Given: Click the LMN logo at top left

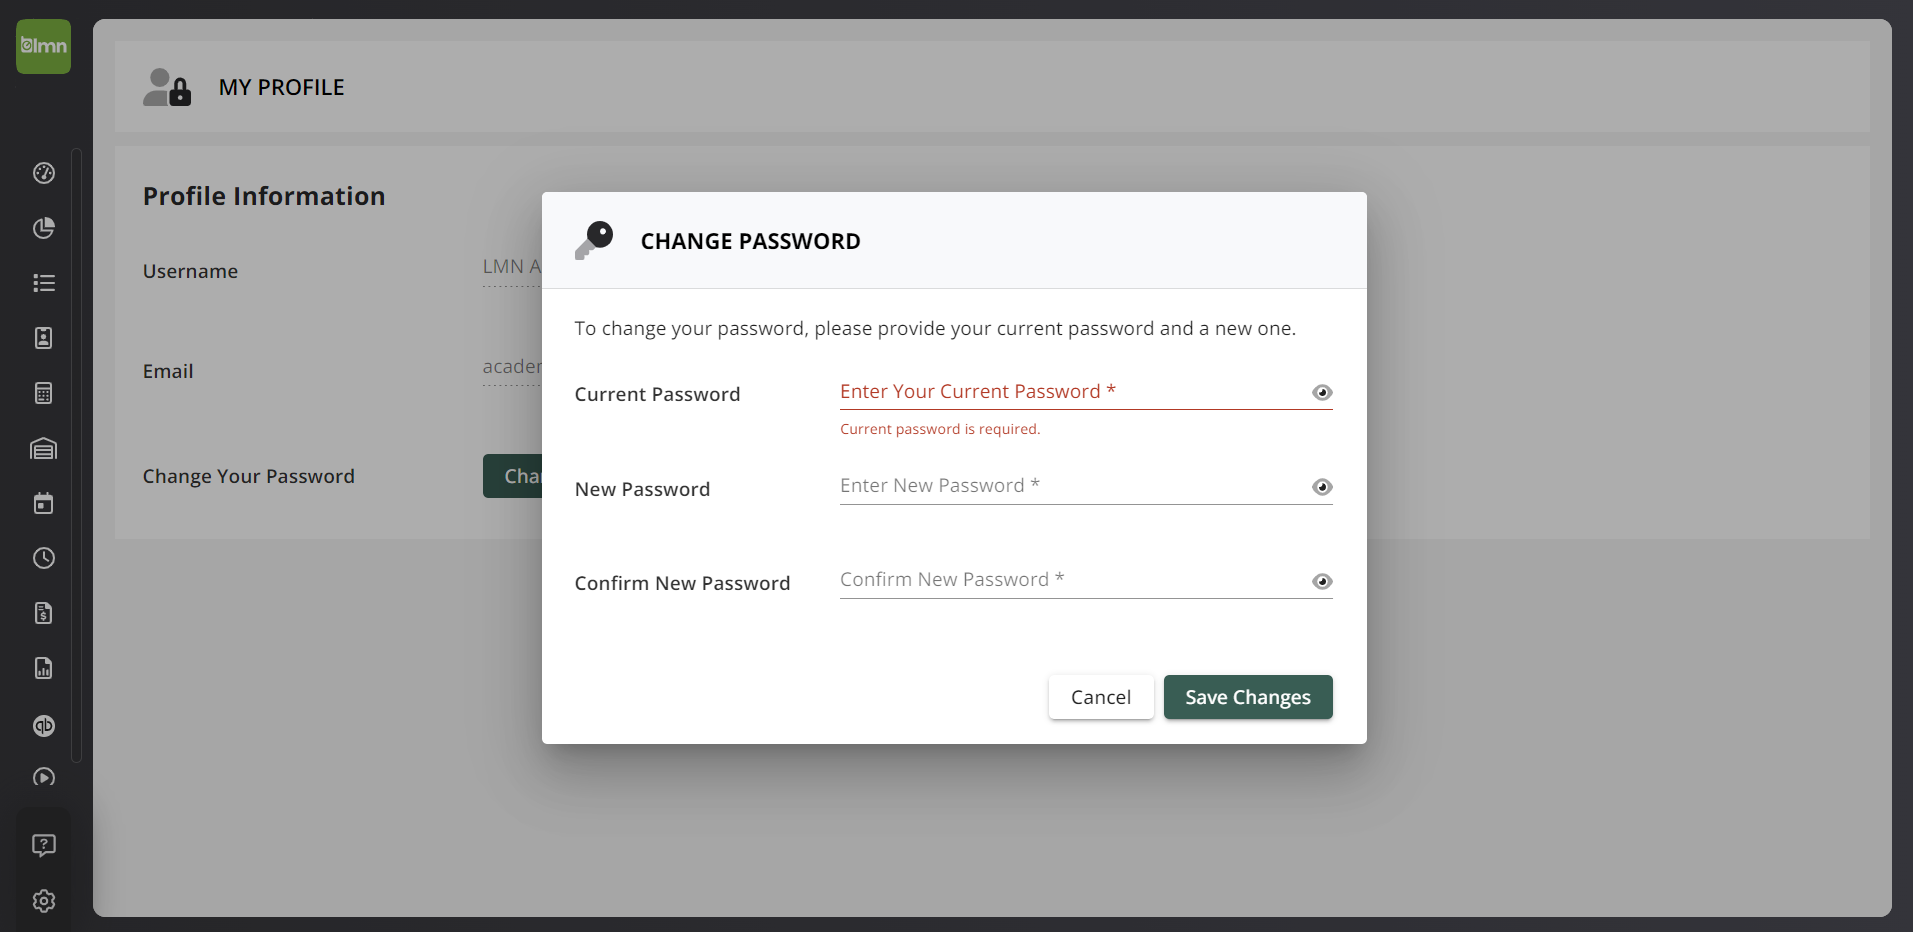Looking at the screenshot, I should 43,46.
